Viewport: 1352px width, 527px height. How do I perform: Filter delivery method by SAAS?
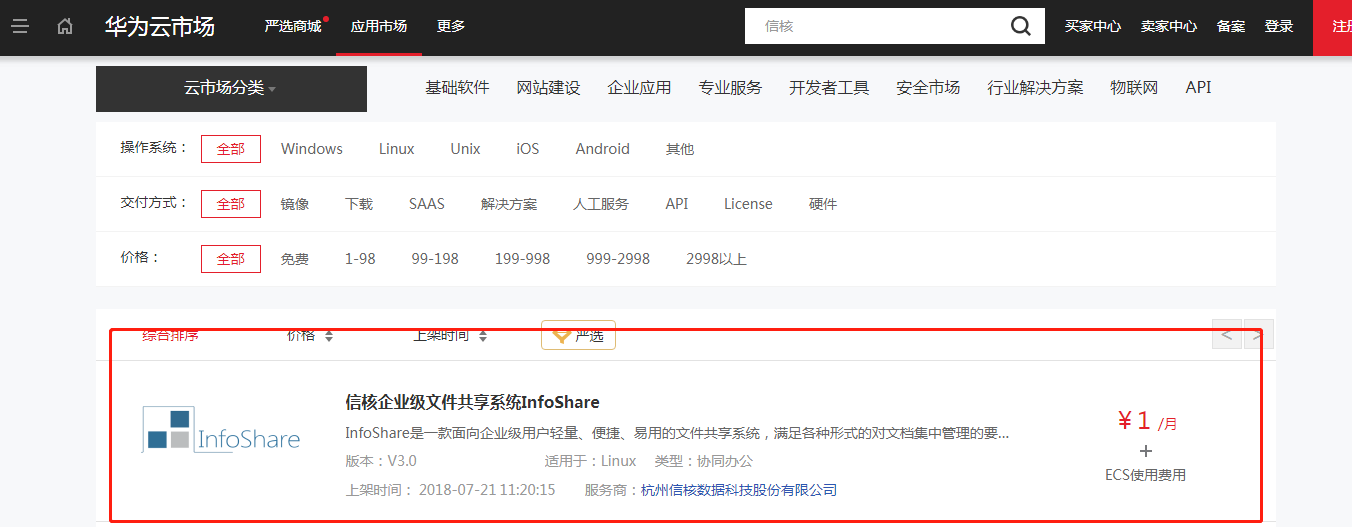click(427, 204)
